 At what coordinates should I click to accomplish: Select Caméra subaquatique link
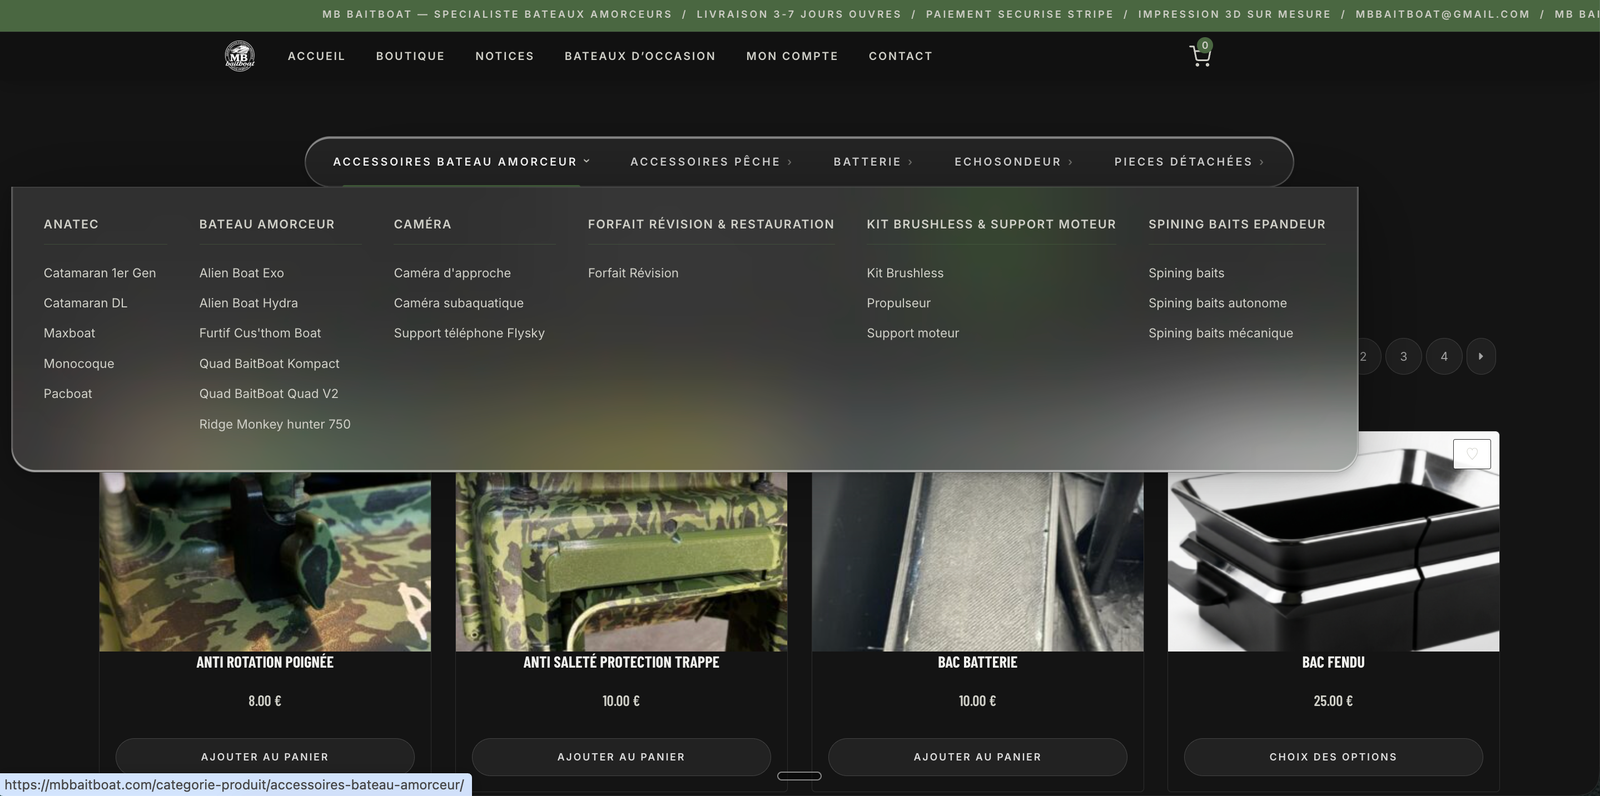click(459, 303)
